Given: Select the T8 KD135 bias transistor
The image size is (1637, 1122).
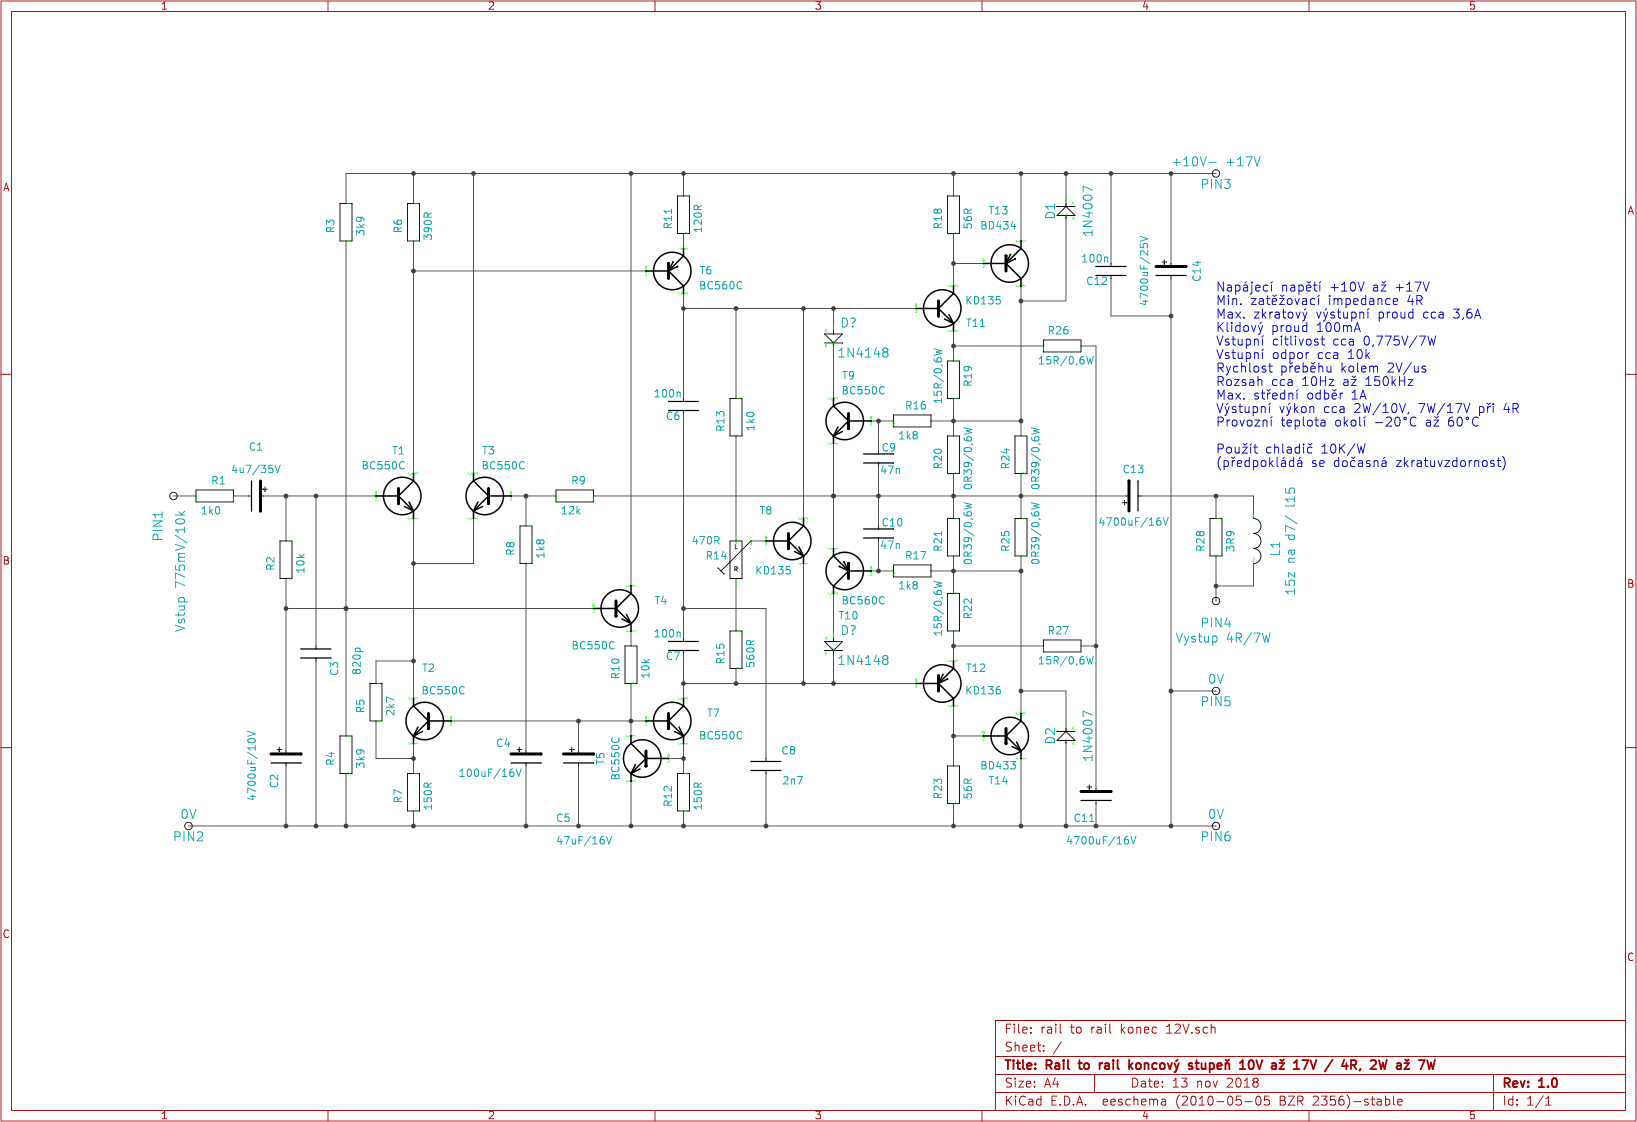Looking at the screenshot, I should (792, 541).
